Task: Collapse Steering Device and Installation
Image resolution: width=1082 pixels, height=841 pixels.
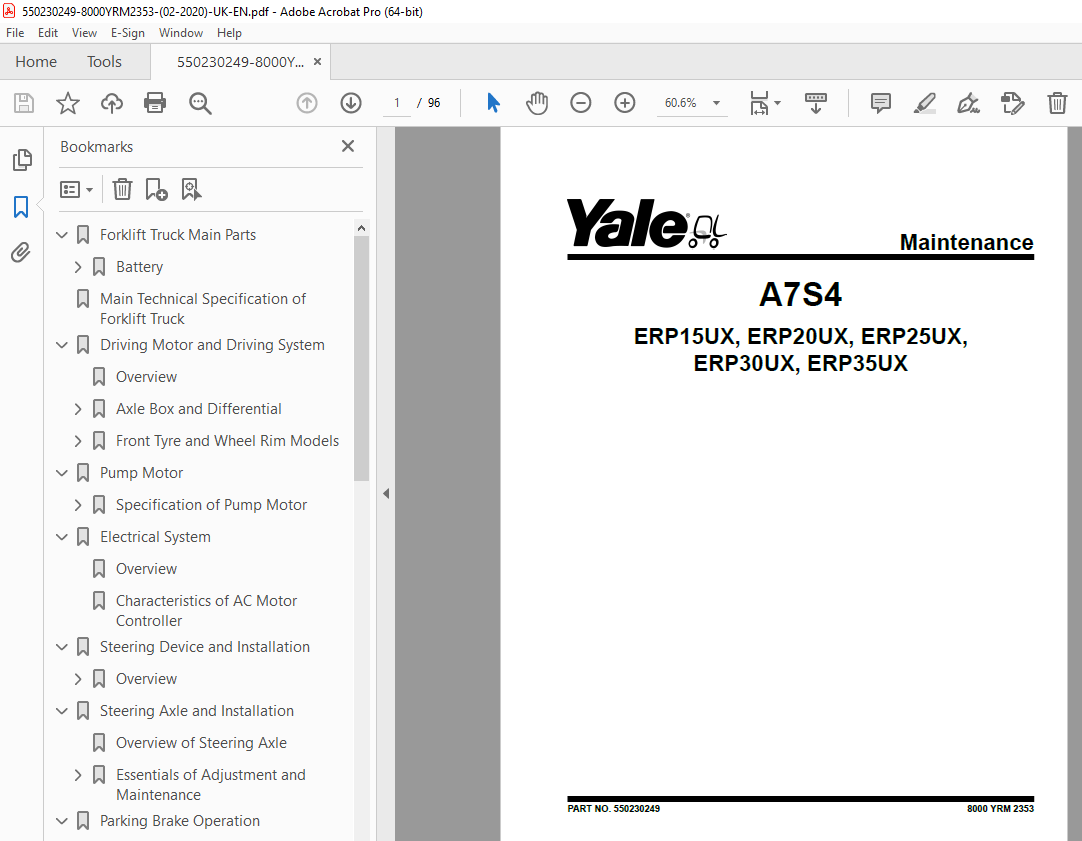Action: click(x=62, y=647)
